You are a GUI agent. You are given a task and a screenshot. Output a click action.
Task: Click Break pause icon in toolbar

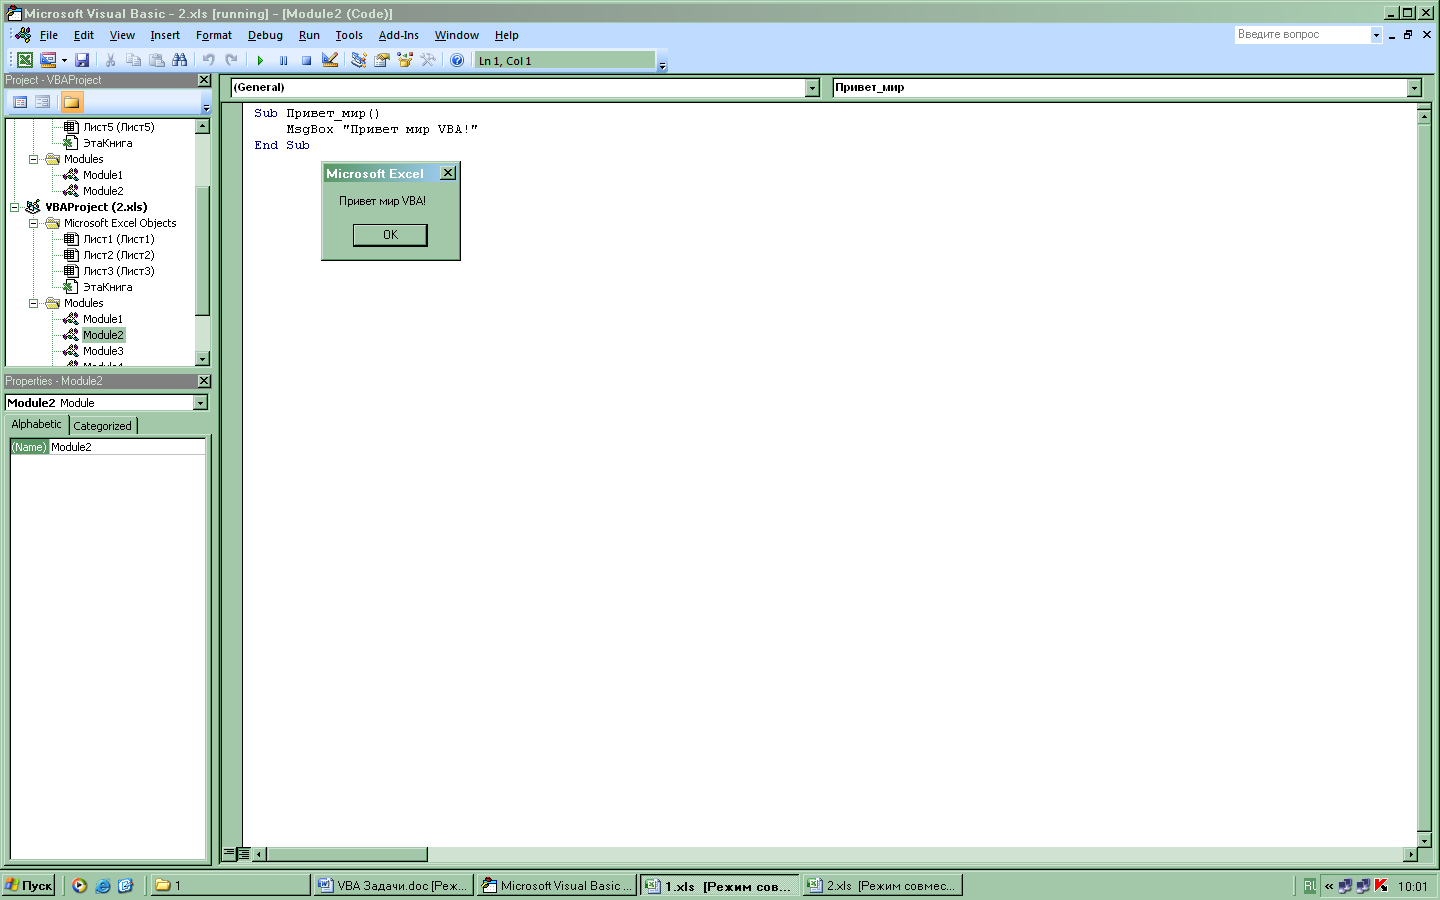click(x=283, y=60)
